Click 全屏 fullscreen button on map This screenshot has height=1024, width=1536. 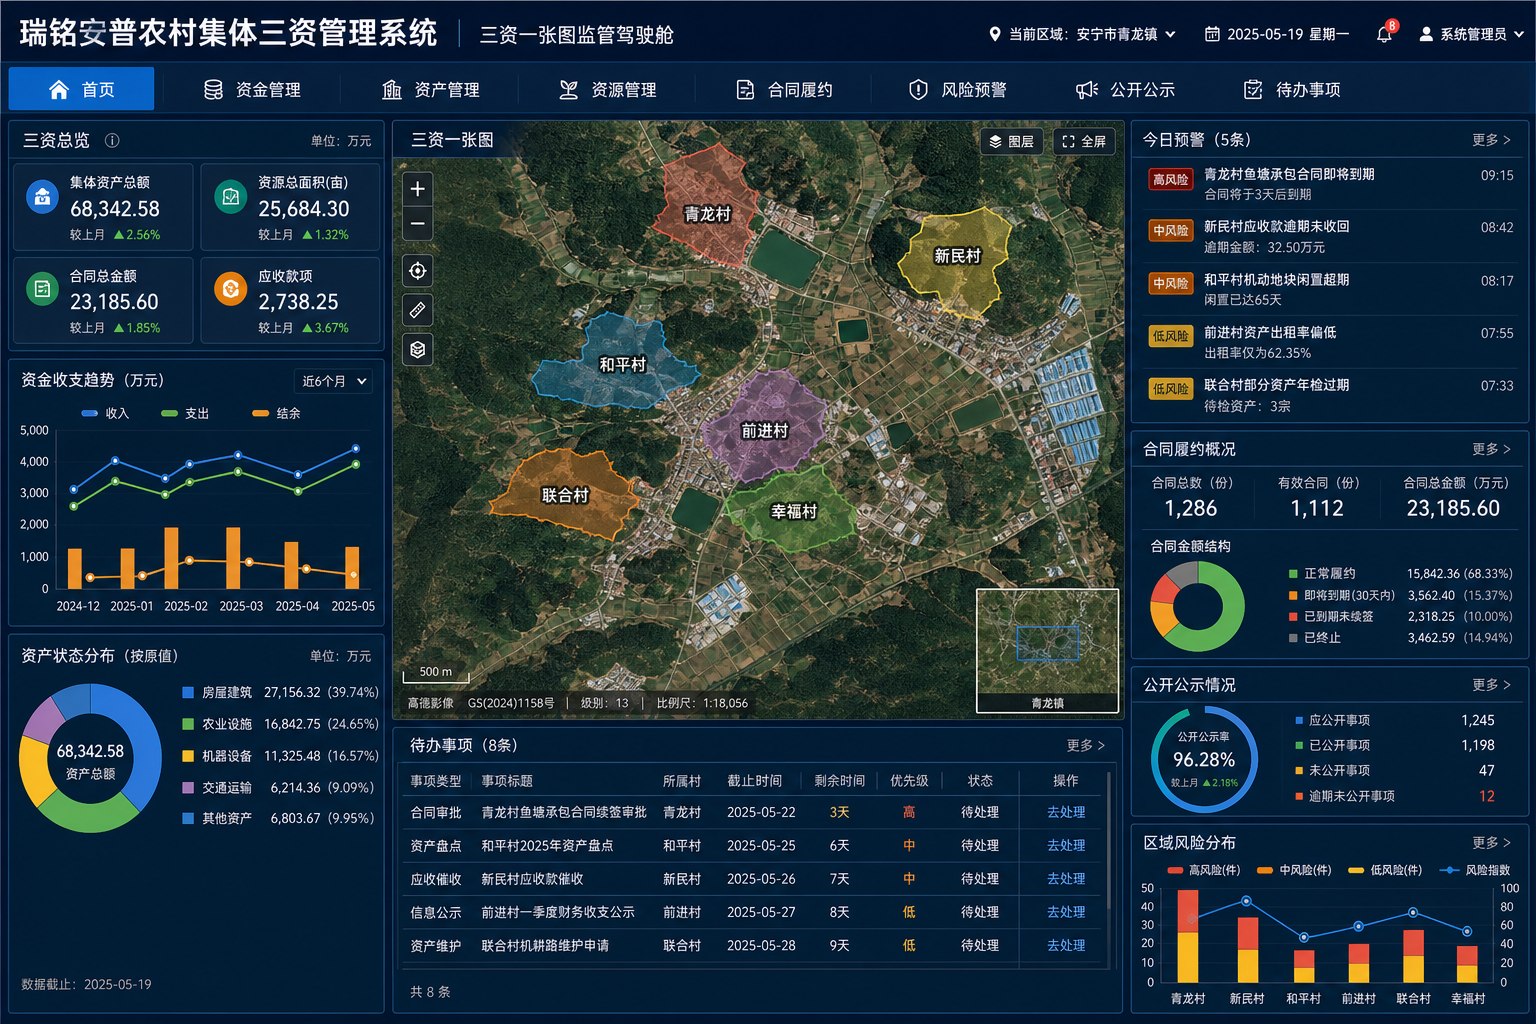[1084, 141]
